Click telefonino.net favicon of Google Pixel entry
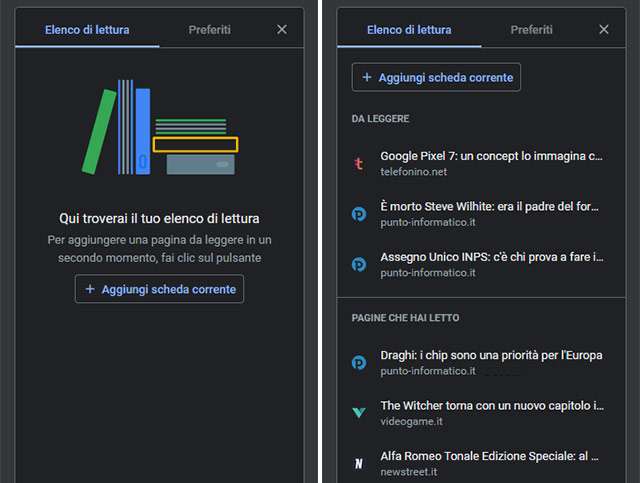 [x=359, y=164]
